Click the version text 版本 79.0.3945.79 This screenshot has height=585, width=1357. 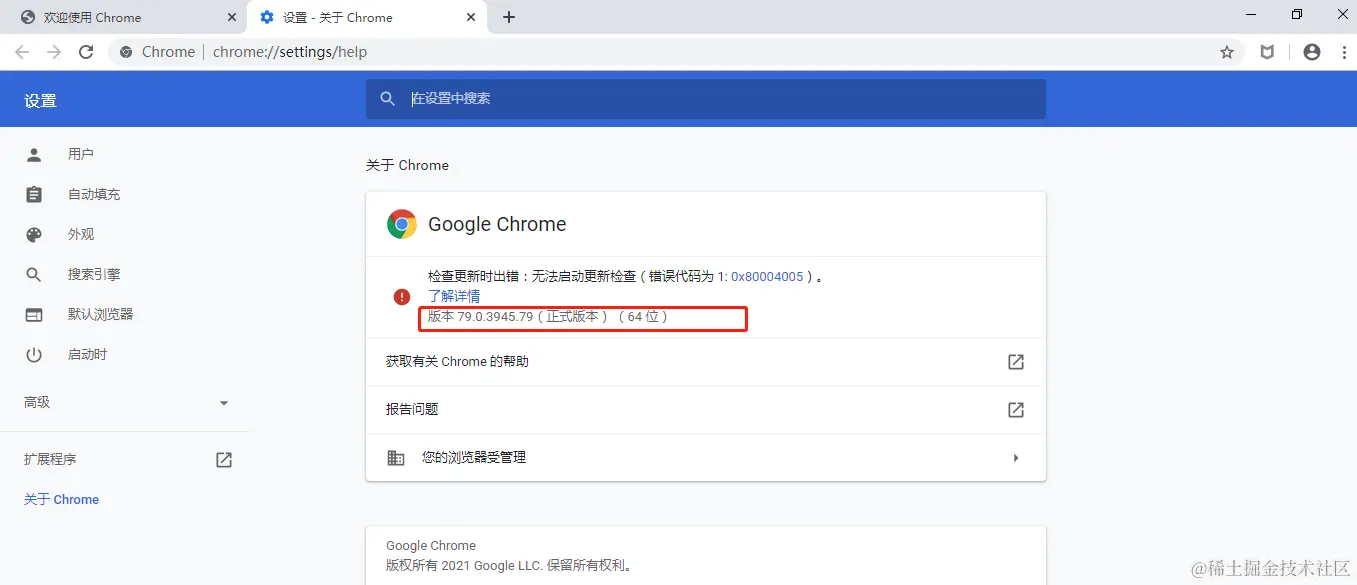pos(481,316)
